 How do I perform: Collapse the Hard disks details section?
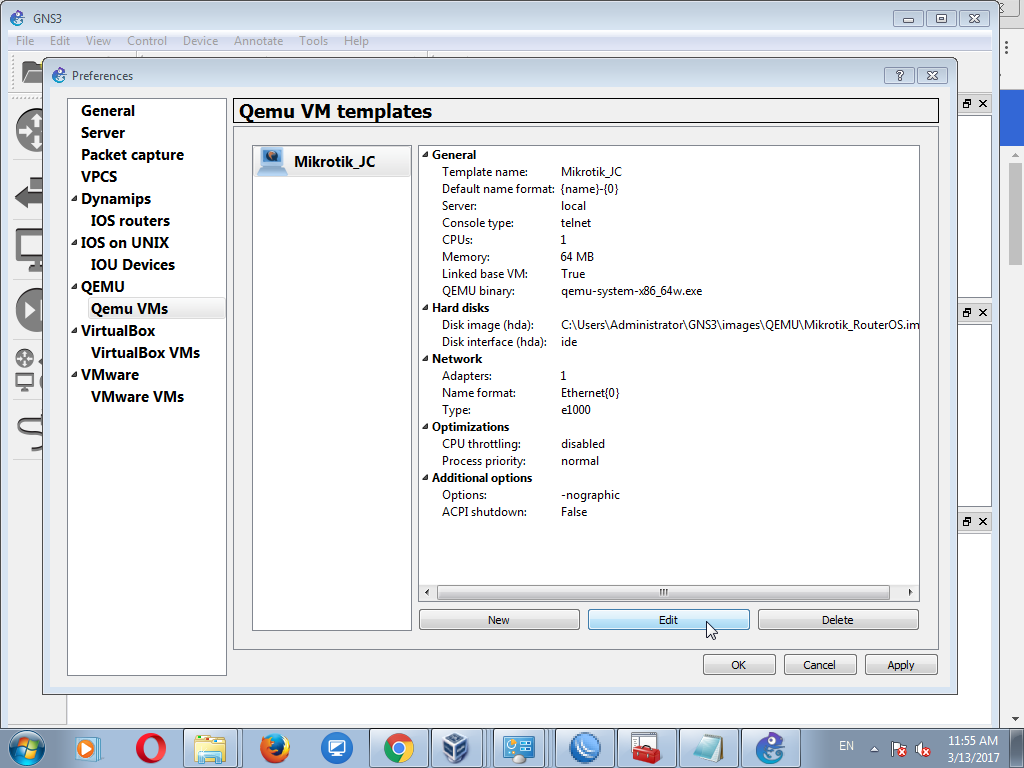[x=426, y=308]
